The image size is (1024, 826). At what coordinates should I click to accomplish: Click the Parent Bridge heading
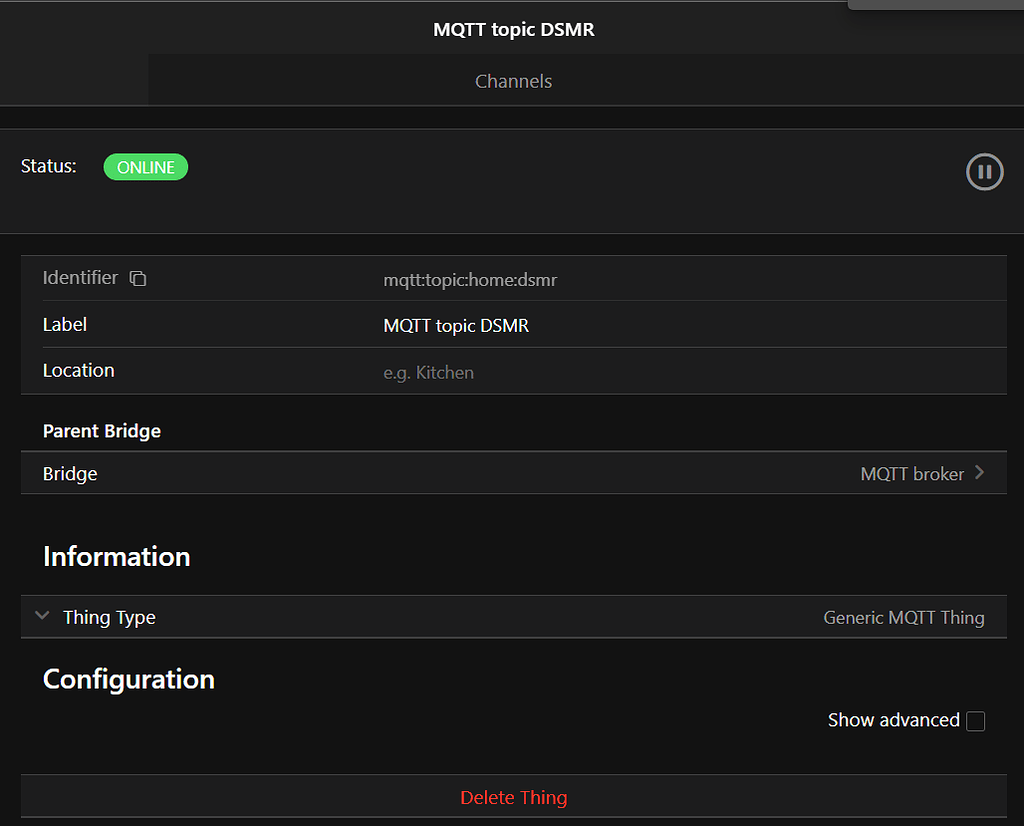[x=102, y=432]
